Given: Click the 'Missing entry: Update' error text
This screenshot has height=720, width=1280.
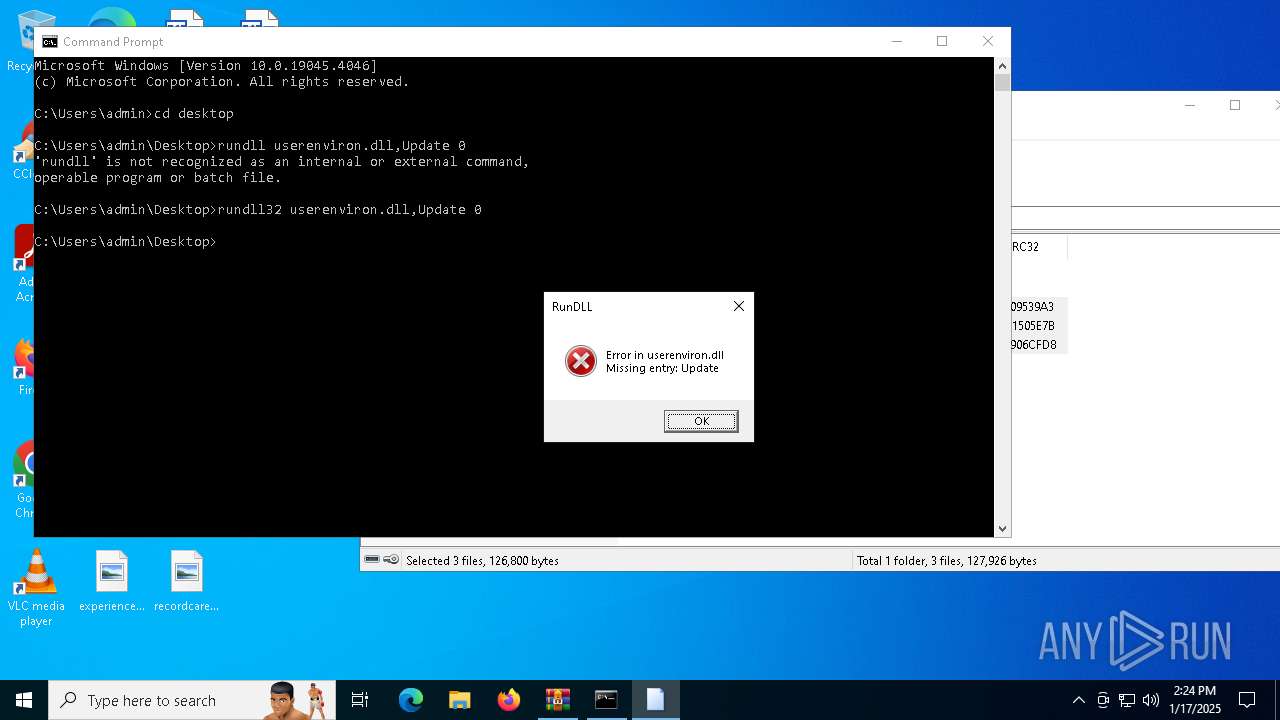Looking at the screenshot, I should click(662, 368).
